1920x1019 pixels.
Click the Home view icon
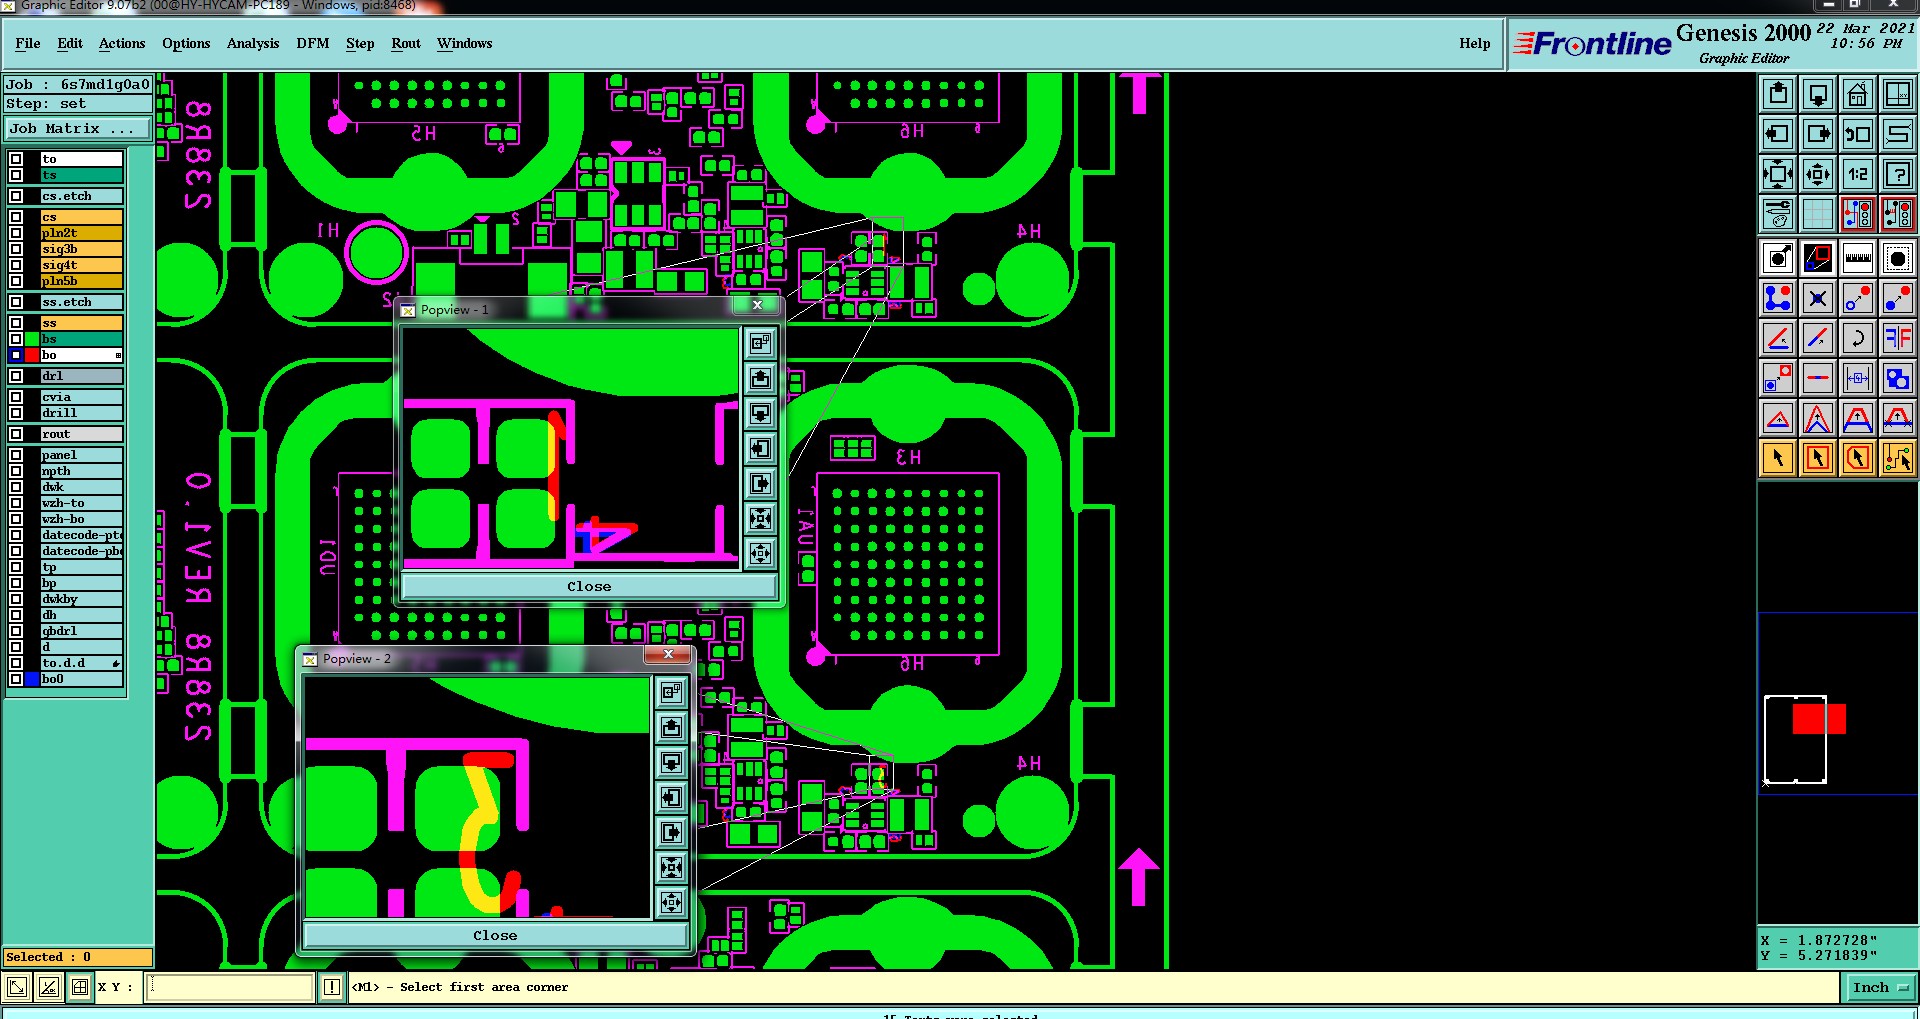point(1857,95)
